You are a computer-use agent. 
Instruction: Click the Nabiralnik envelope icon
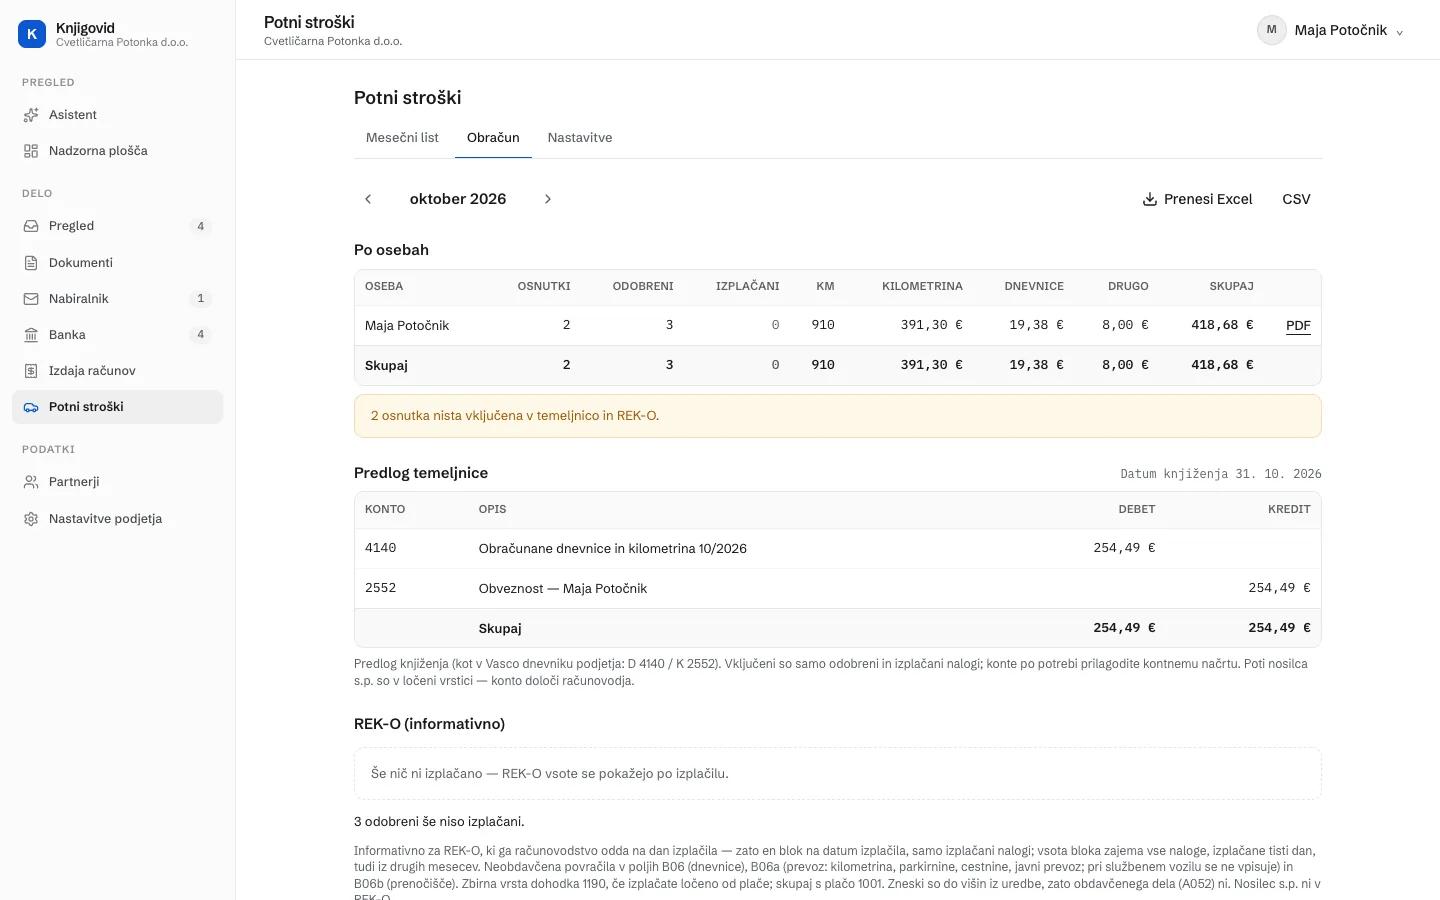[x=31, y=299]
